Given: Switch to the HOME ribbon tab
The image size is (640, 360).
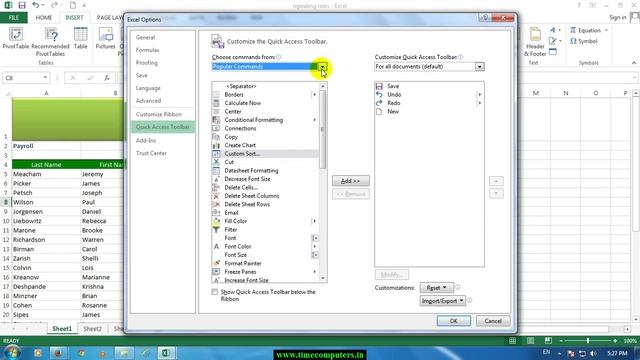Looking at the screenshot, I should point(44,18).
